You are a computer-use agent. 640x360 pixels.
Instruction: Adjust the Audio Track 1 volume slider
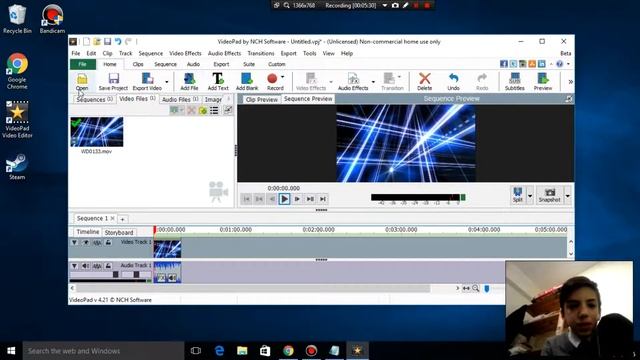tap(116, 275)
